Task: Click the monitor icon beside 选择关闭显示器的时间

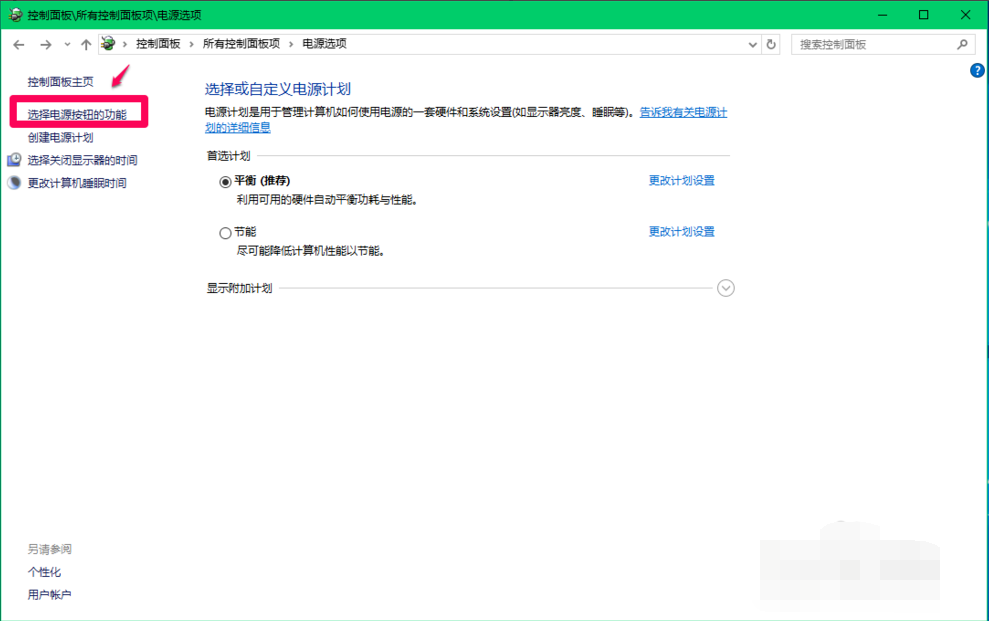Action: pos(14,160)
